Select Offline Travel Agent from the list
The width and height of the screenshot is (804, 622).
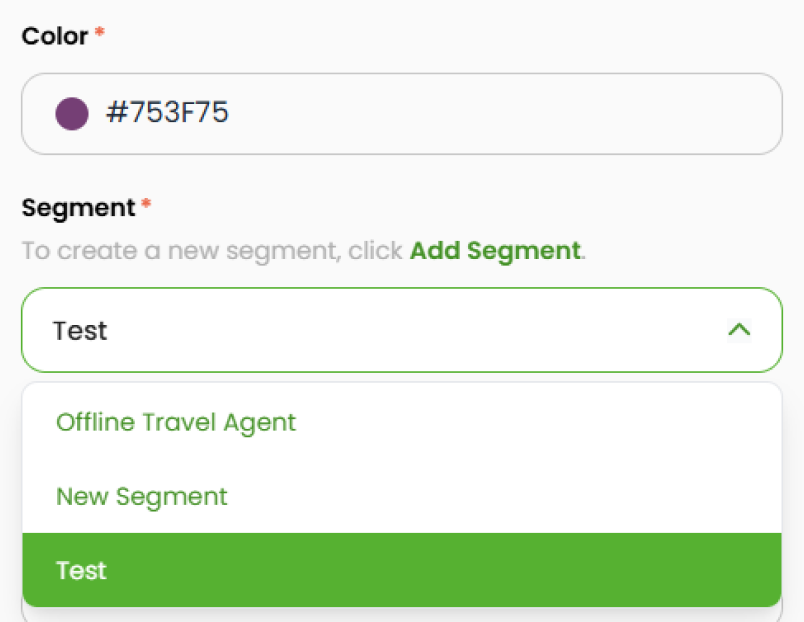coord(176,422)
